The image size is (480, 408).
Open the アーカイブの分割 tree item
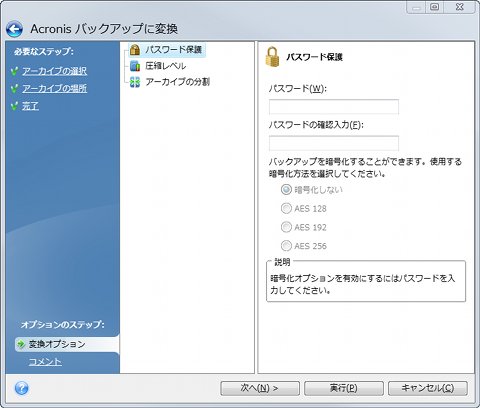coord(177,82)
